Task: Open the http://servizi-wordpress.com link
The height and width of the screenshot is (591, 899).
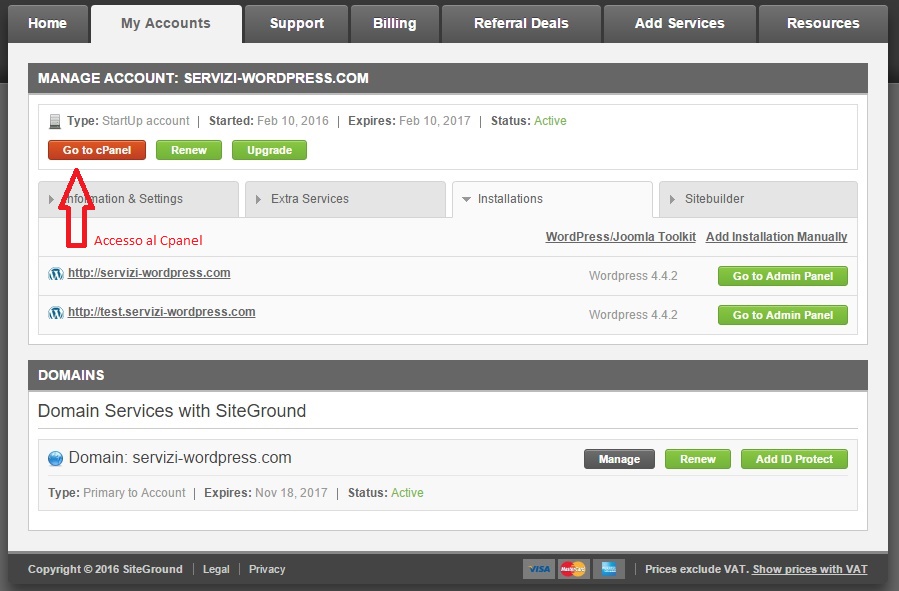Action: (x=149, y=273)
